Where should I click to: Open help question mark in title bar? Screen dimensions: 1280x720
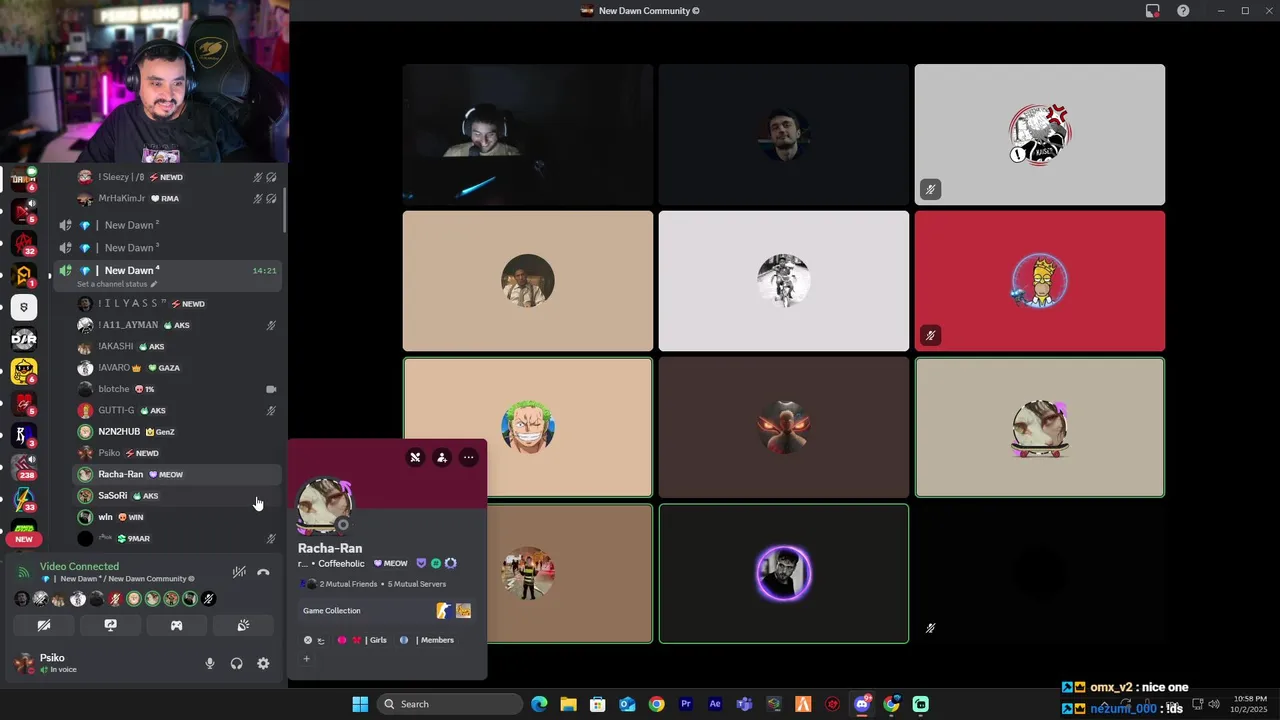1183,11
